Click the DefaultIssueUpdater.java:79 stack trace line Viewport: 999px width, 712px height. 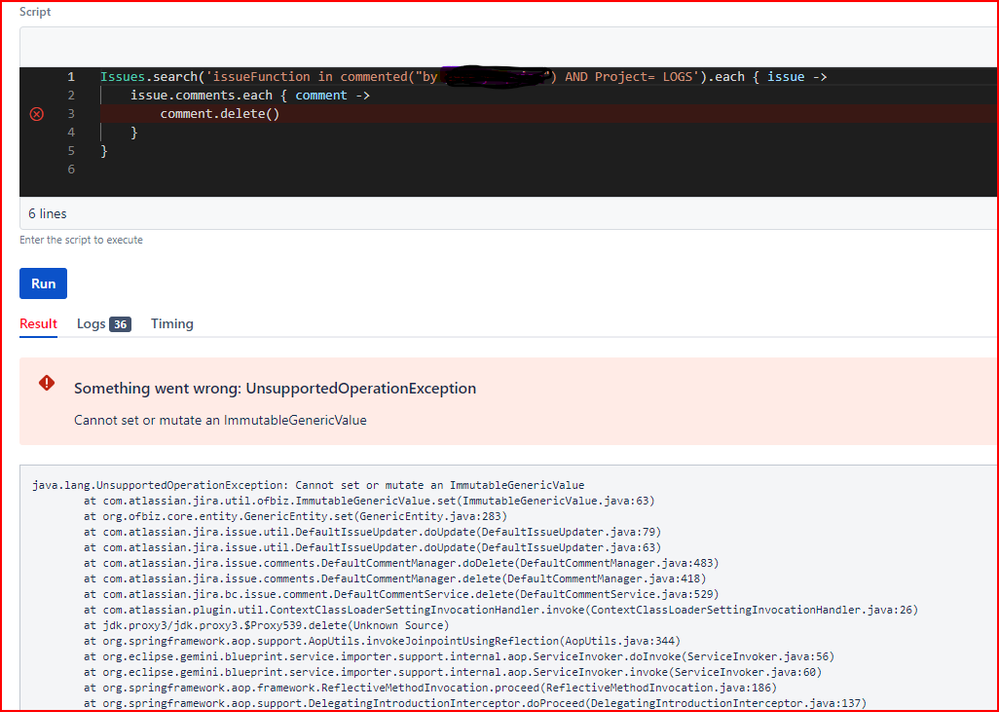372,532
